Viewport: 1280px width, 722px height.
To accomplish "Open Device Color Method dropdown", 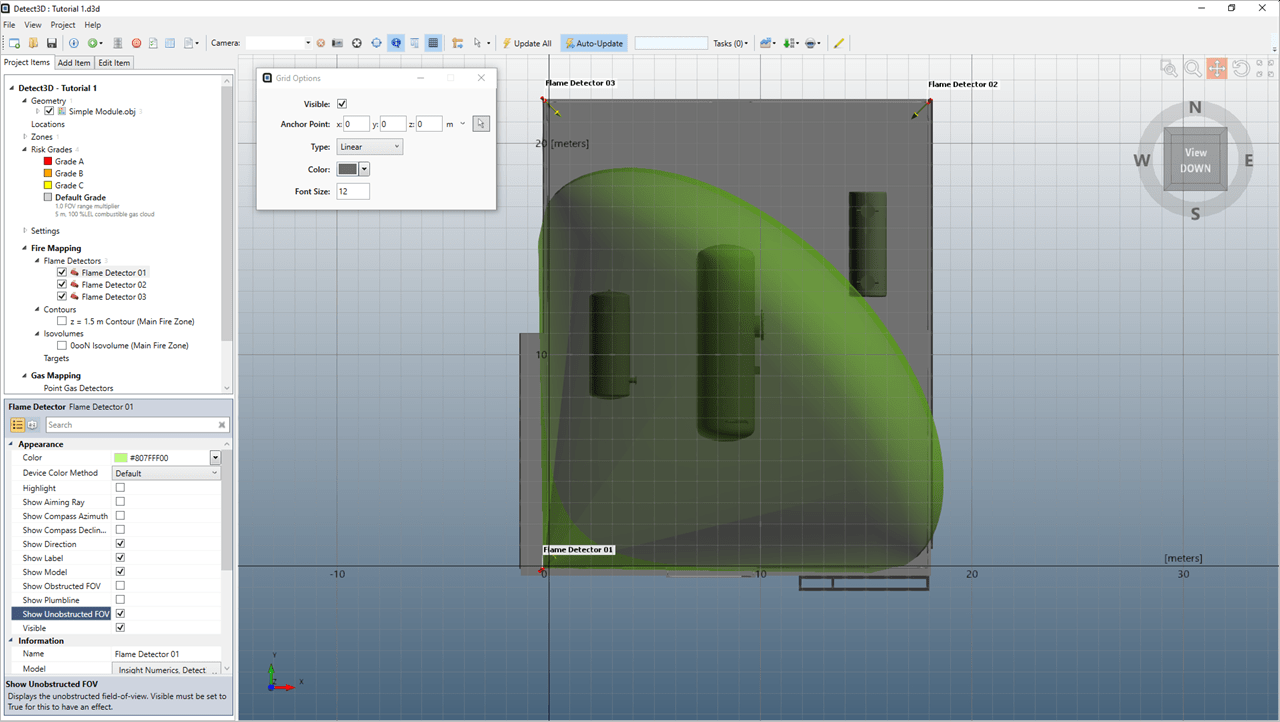I will pyautogui.click(x=166, y=473).
